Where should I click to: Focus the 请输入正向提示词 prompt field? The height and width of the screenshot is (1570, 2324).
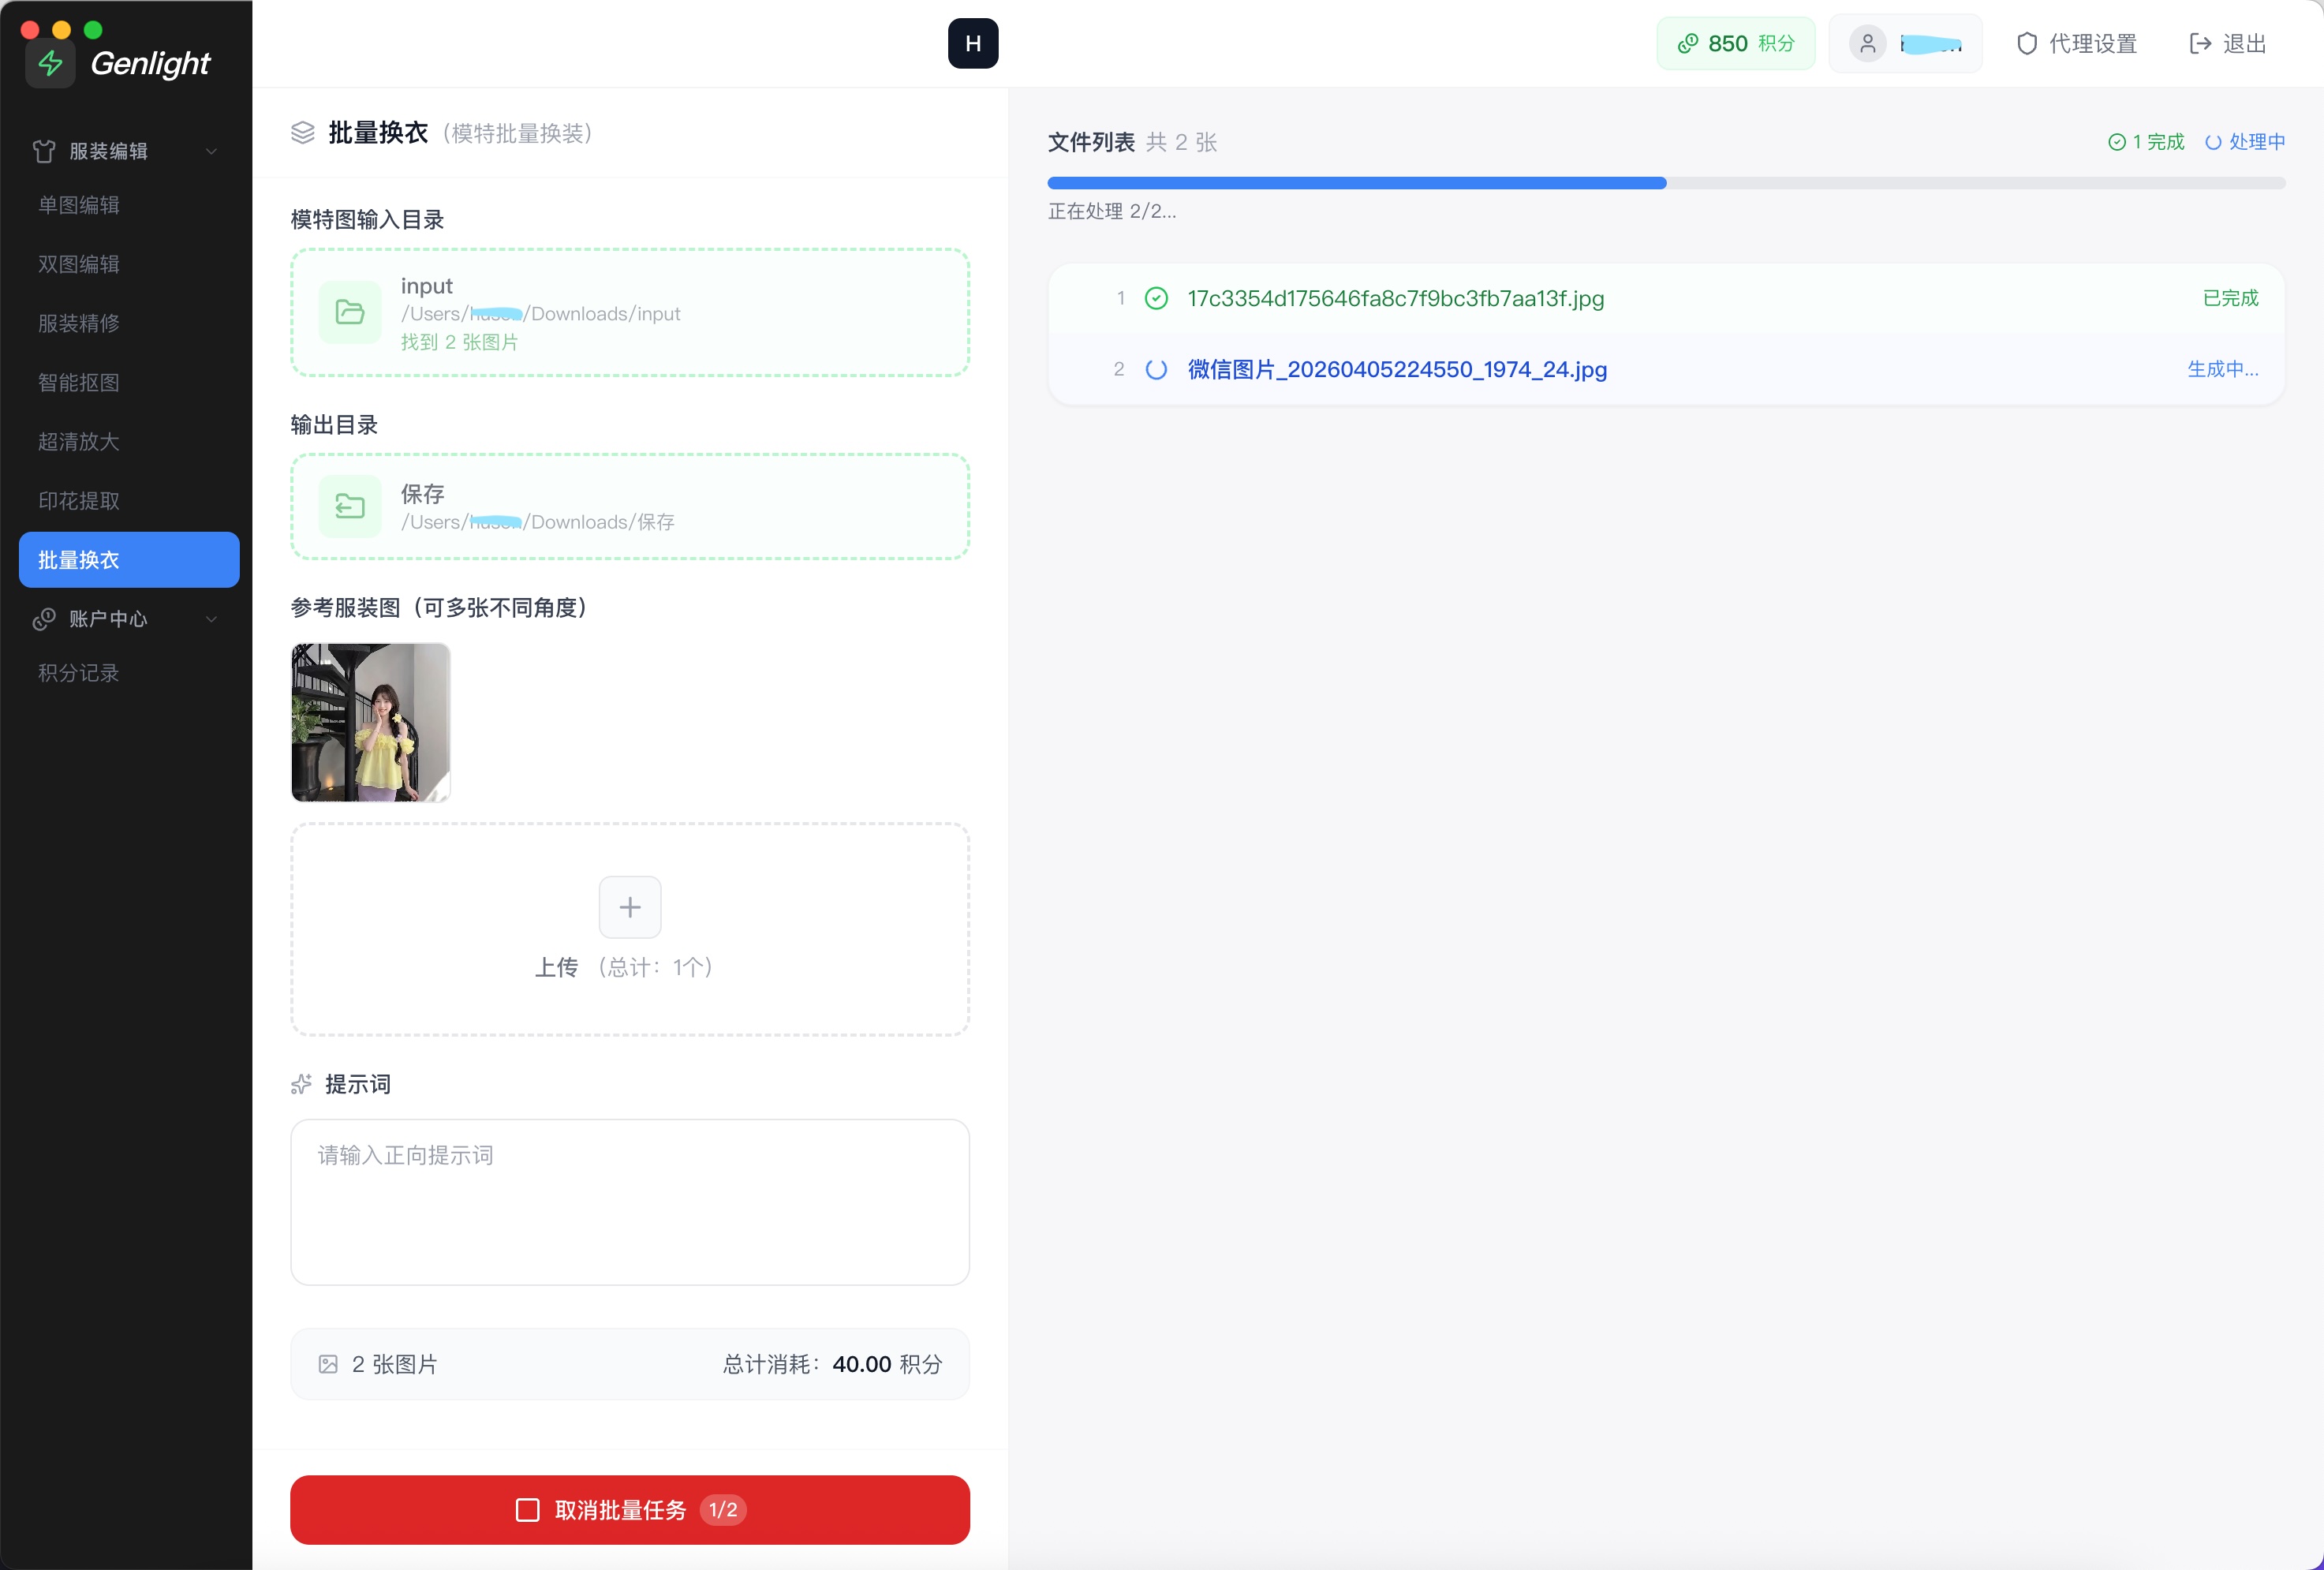click(x=630, y=1202)
